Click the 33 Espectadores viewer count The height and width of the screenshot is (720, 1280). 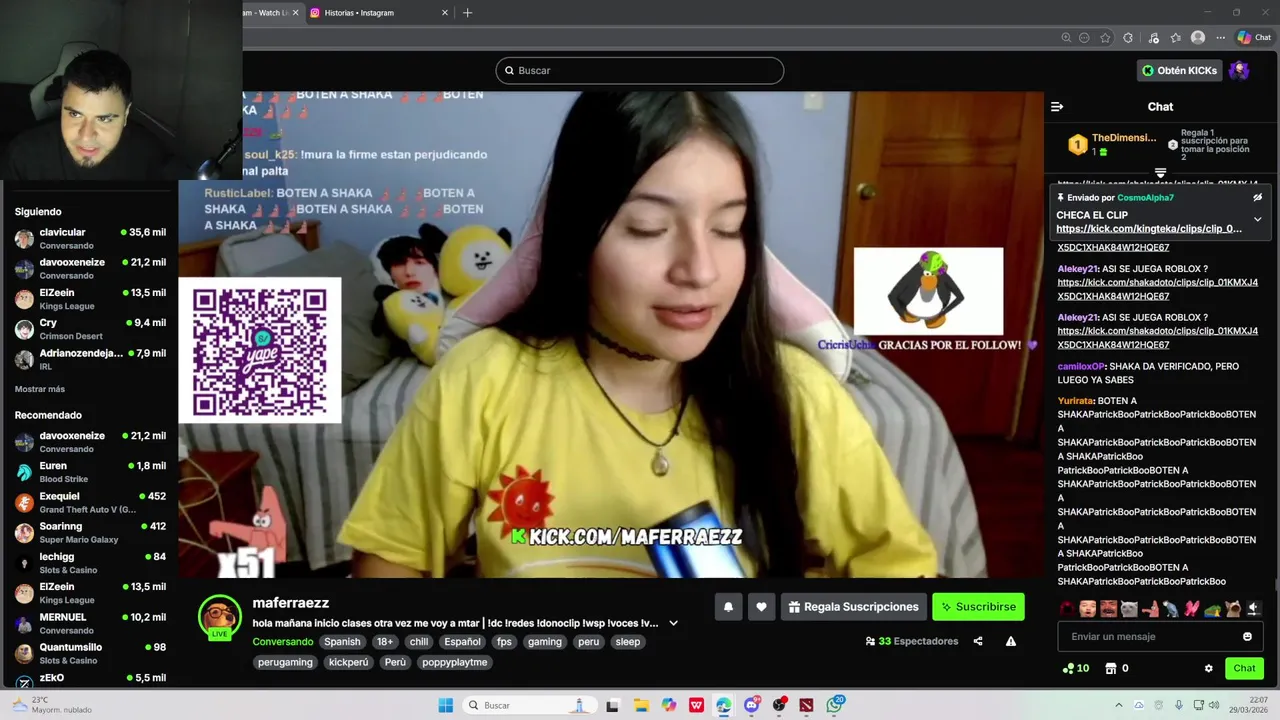click(911, 642)
